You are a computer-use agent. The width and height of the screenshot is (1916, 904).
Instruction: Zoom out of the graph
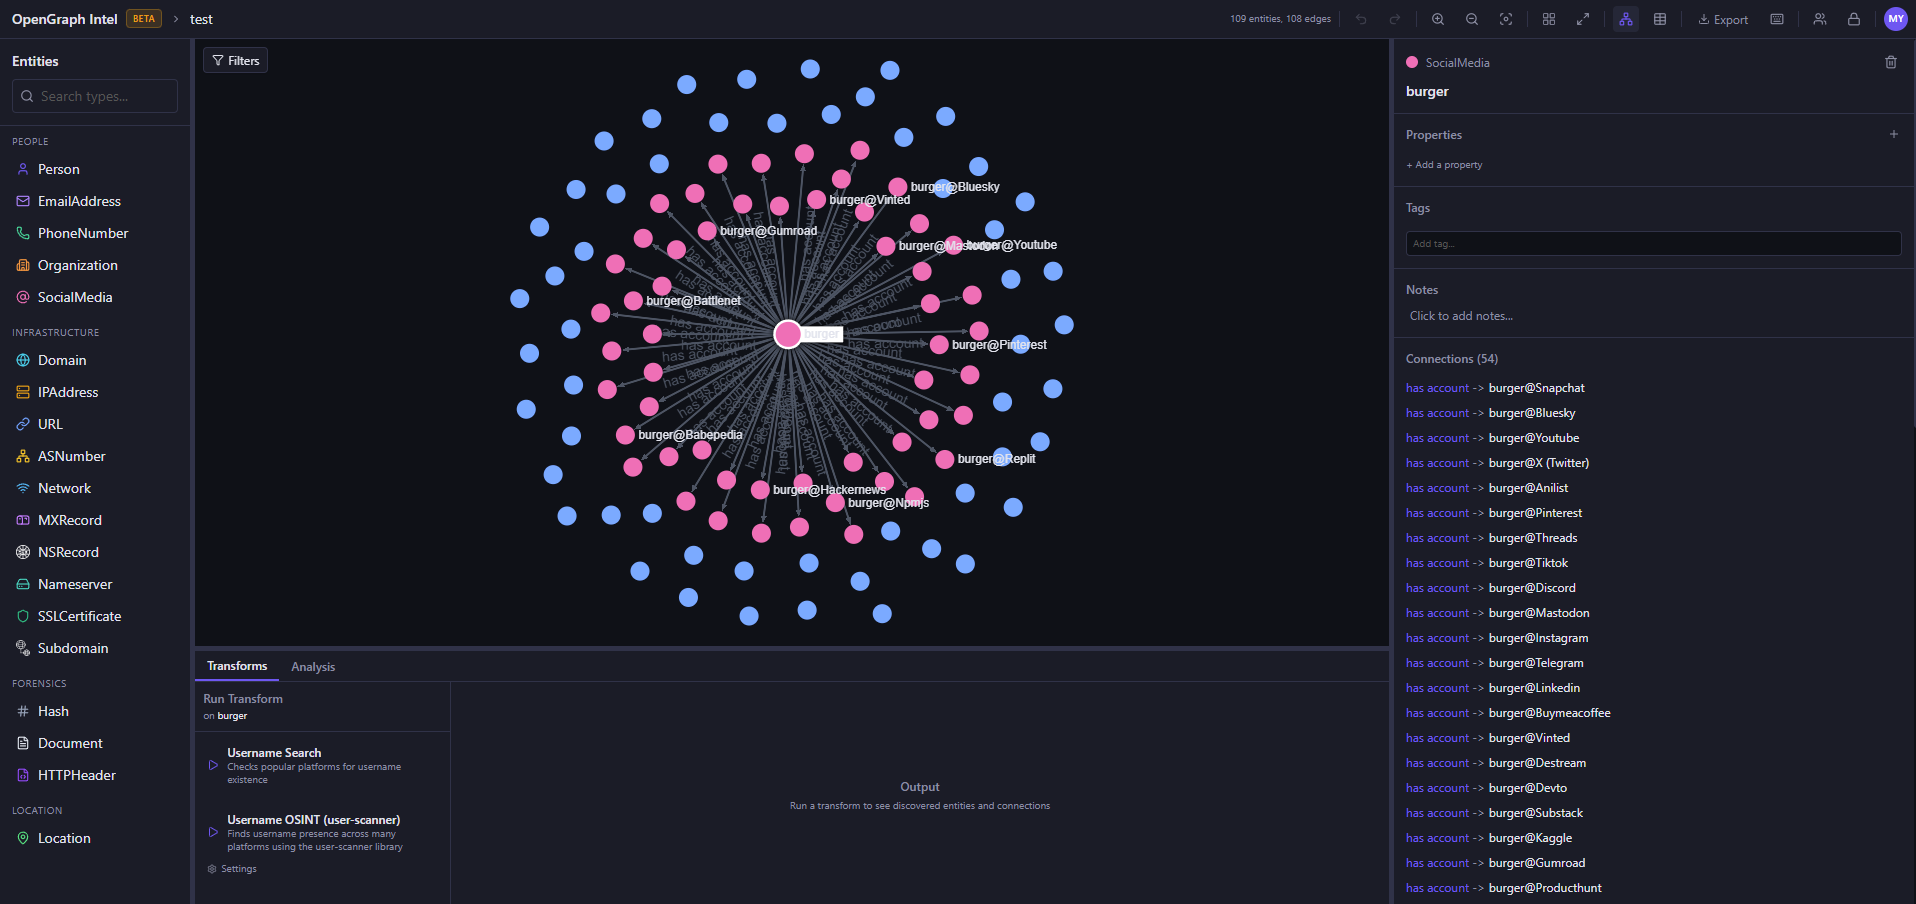[x=1472, y=19]
